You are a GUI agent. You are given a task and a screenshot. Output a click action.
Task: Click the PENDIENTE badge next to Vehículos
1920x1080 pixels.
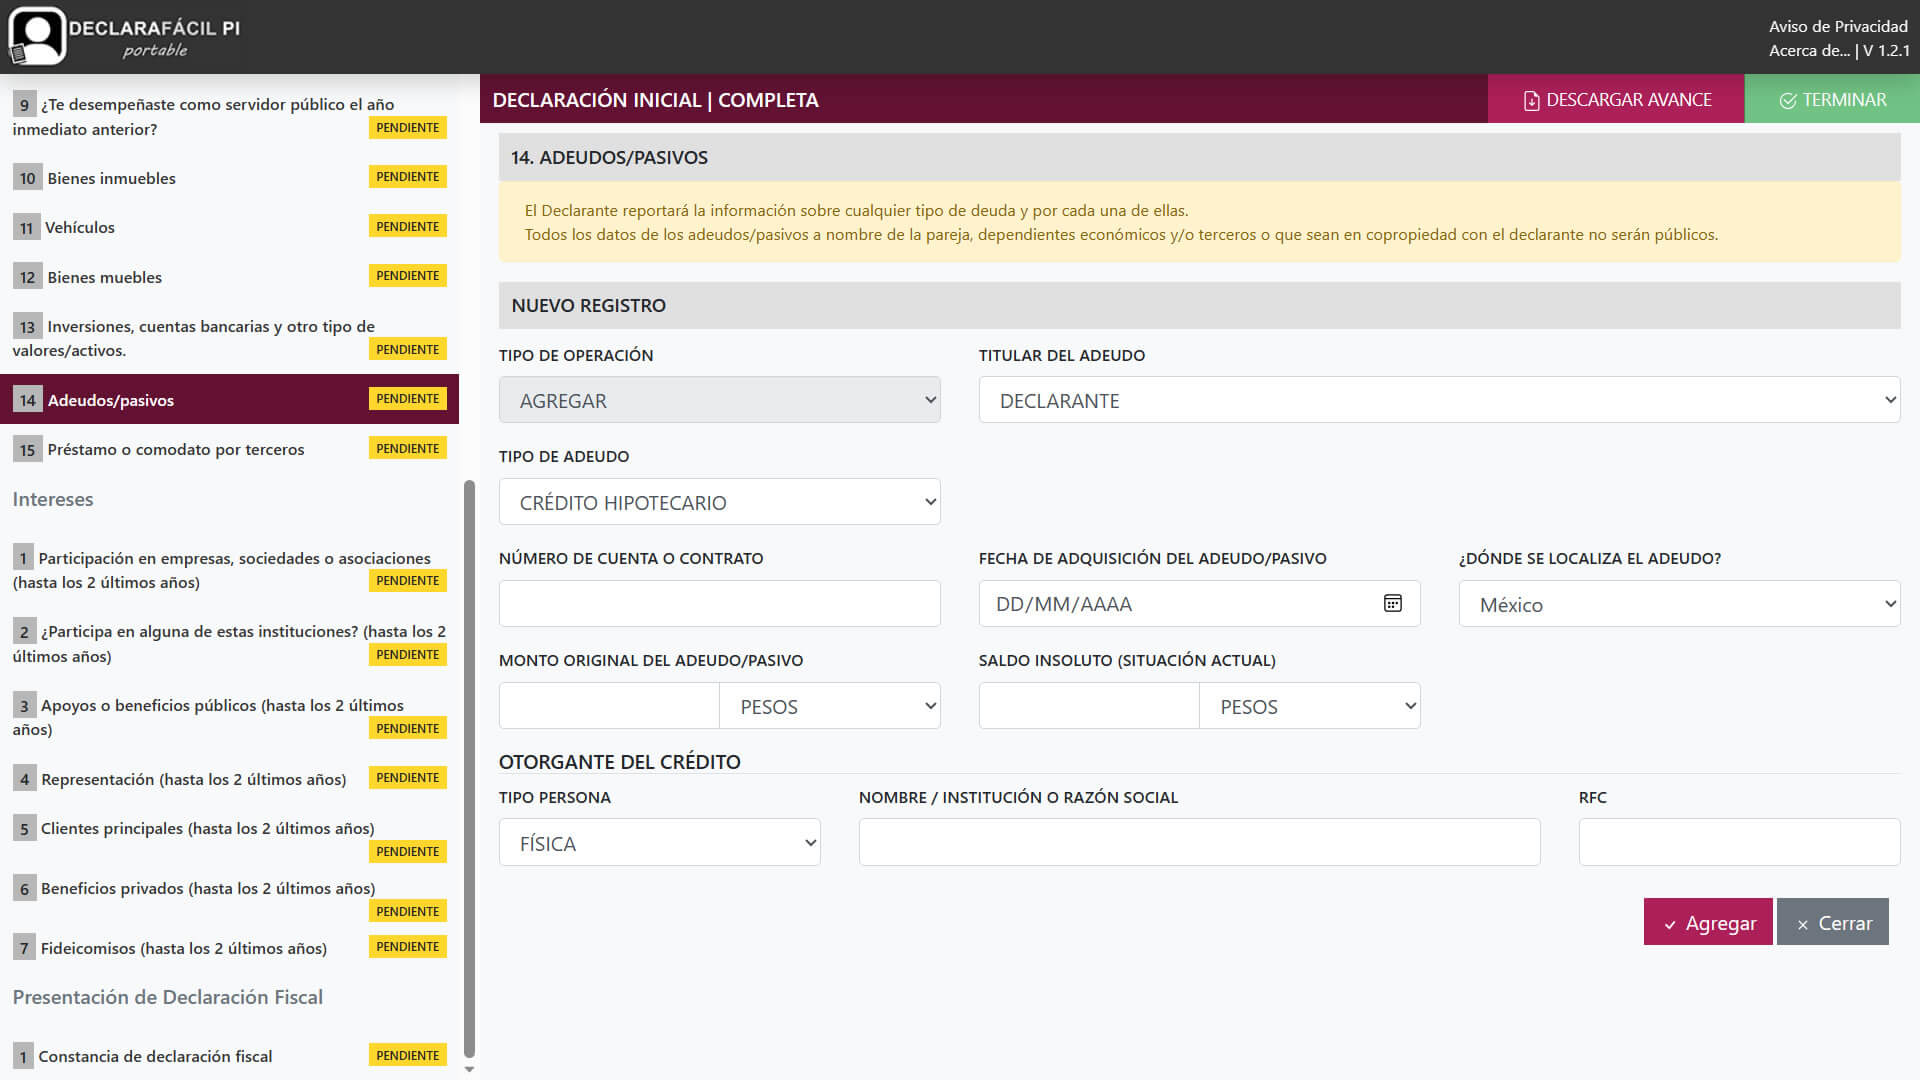coord(408,227)
